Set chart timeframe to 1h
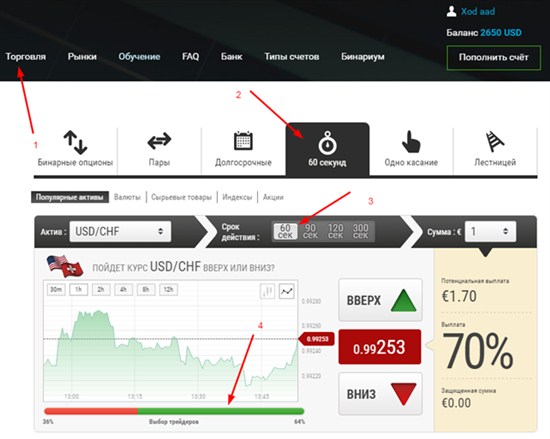Image resolution: width=550 pixels, height=439 pixels. (x=79, y=290)
